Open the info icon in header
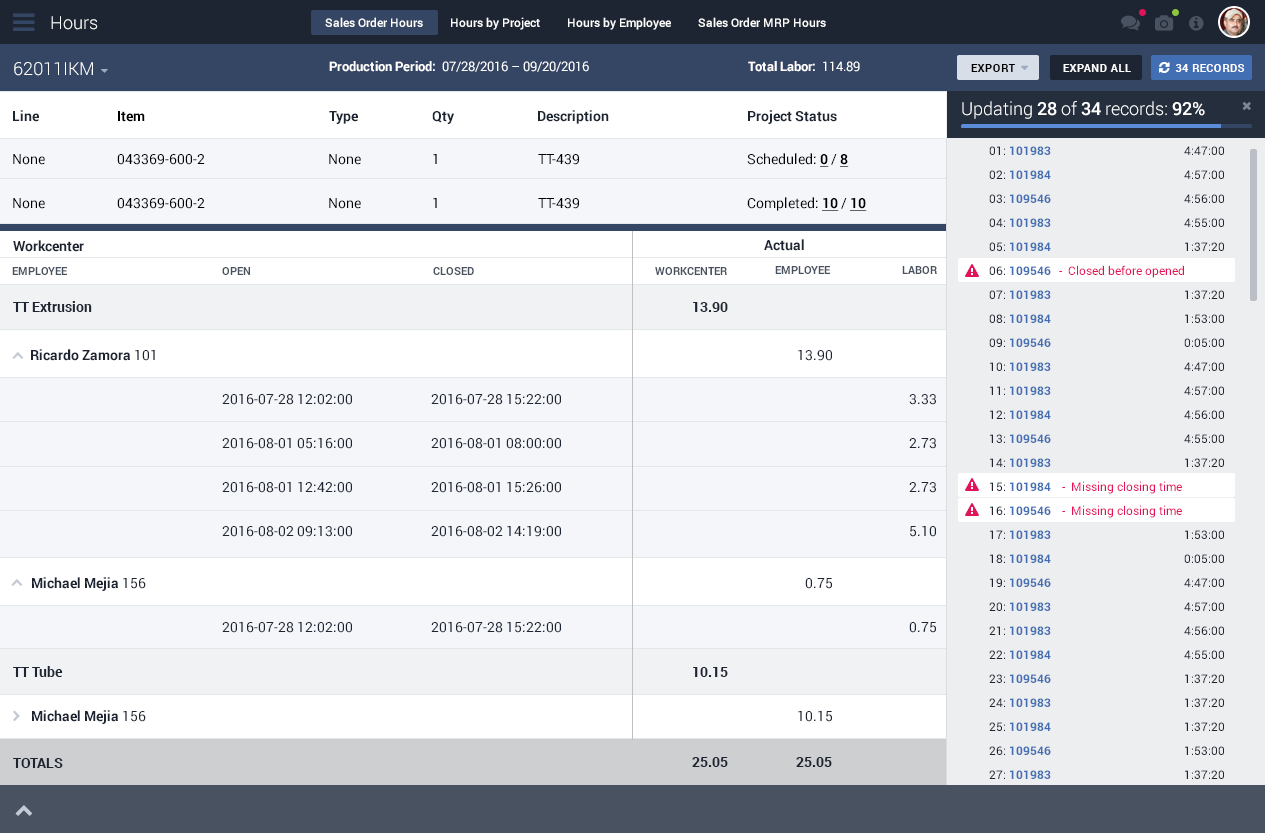 click(x=1196, y=23)
